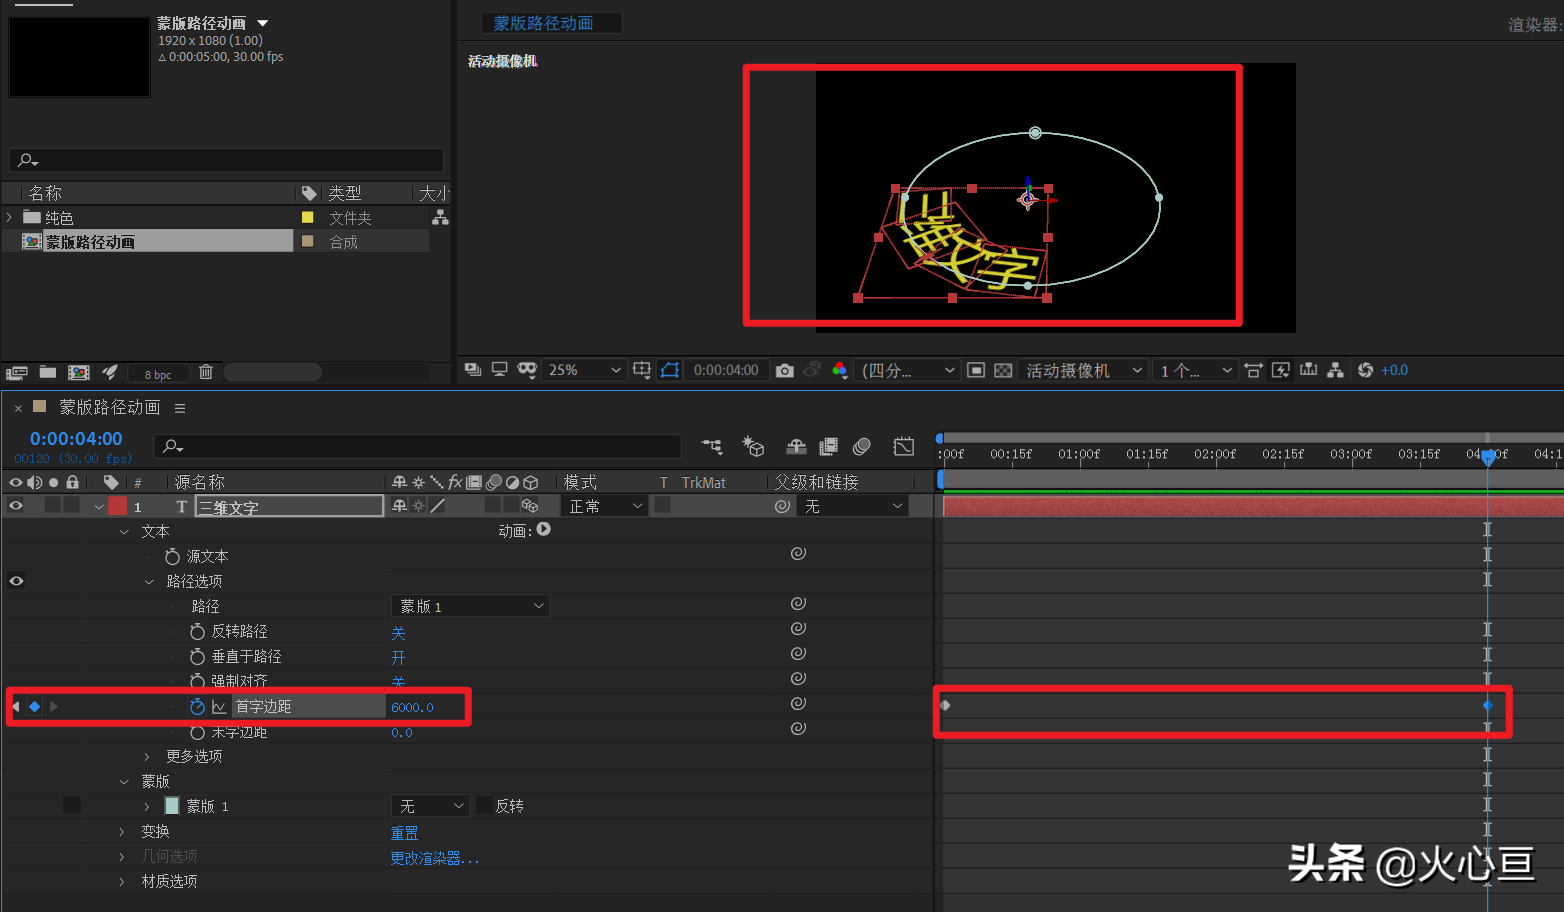Screen dimensions: 1564x912
Task: Expand the 变换 property group
Action: click(122, 832)
